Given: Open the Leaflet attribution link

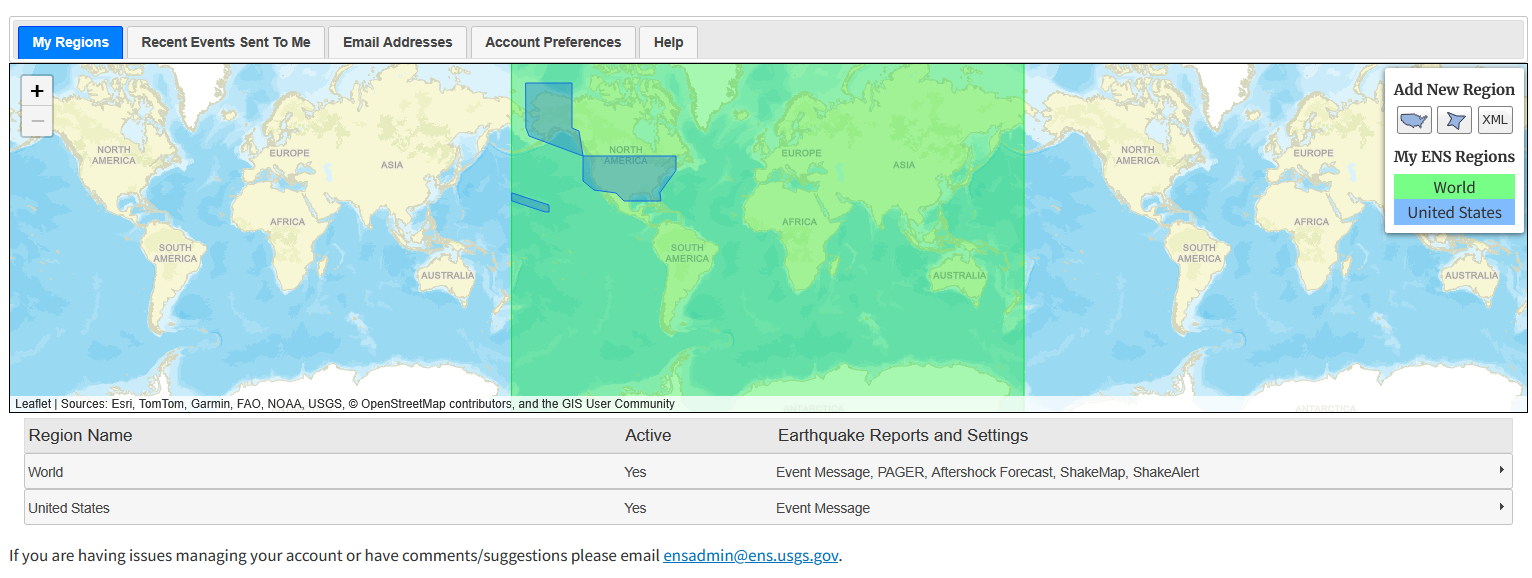Looking at the screenshot, I should [32, 404].
